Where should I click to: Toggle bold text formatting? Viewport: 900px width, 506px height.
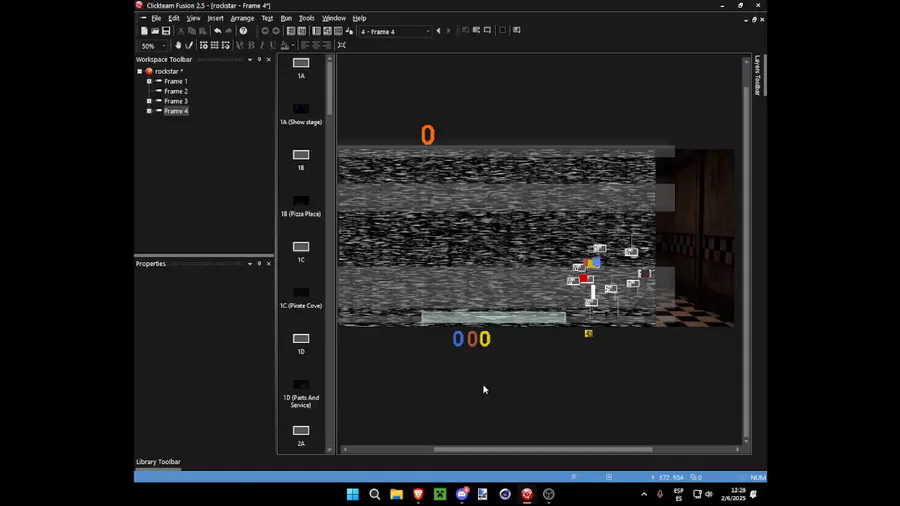[x=251, y=45]
